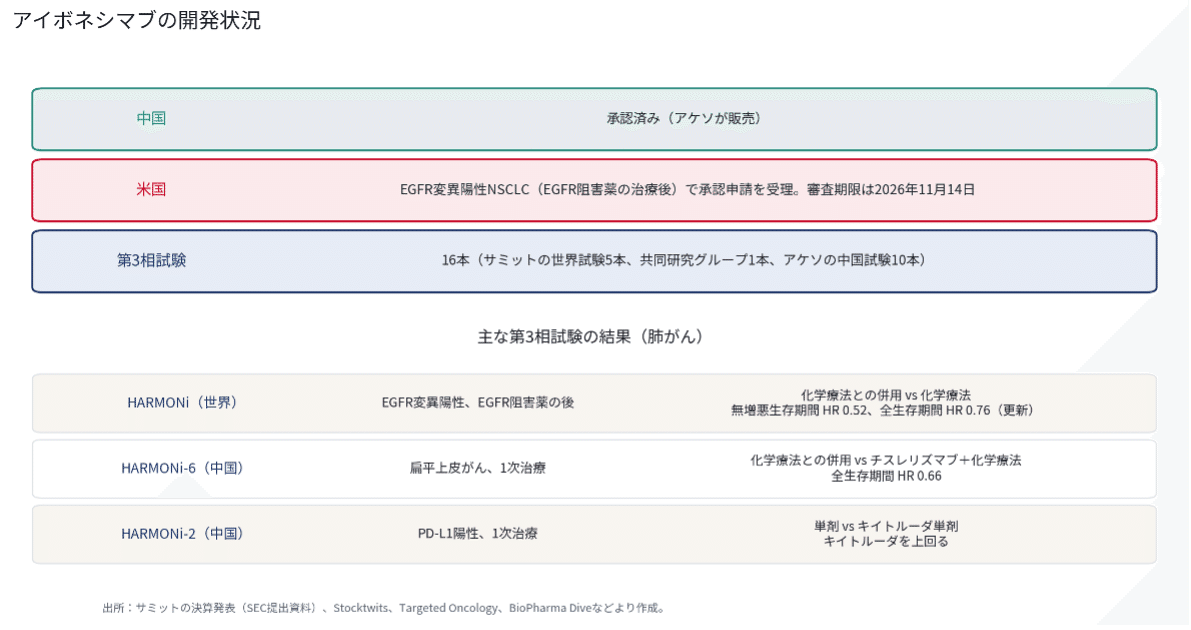
Task: Select the 米国 label in the red box
Action: 151,189
